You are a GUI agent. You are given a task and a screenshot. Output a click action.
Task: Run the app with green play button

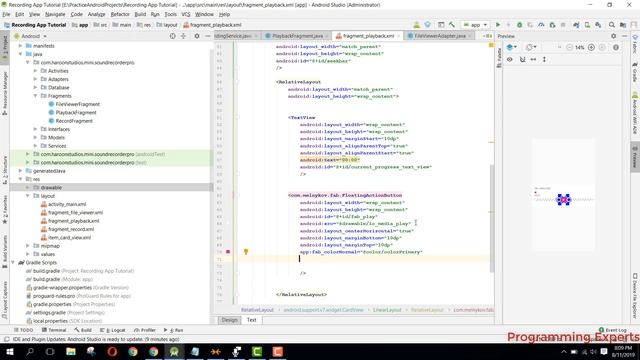[x=498, y=25]
